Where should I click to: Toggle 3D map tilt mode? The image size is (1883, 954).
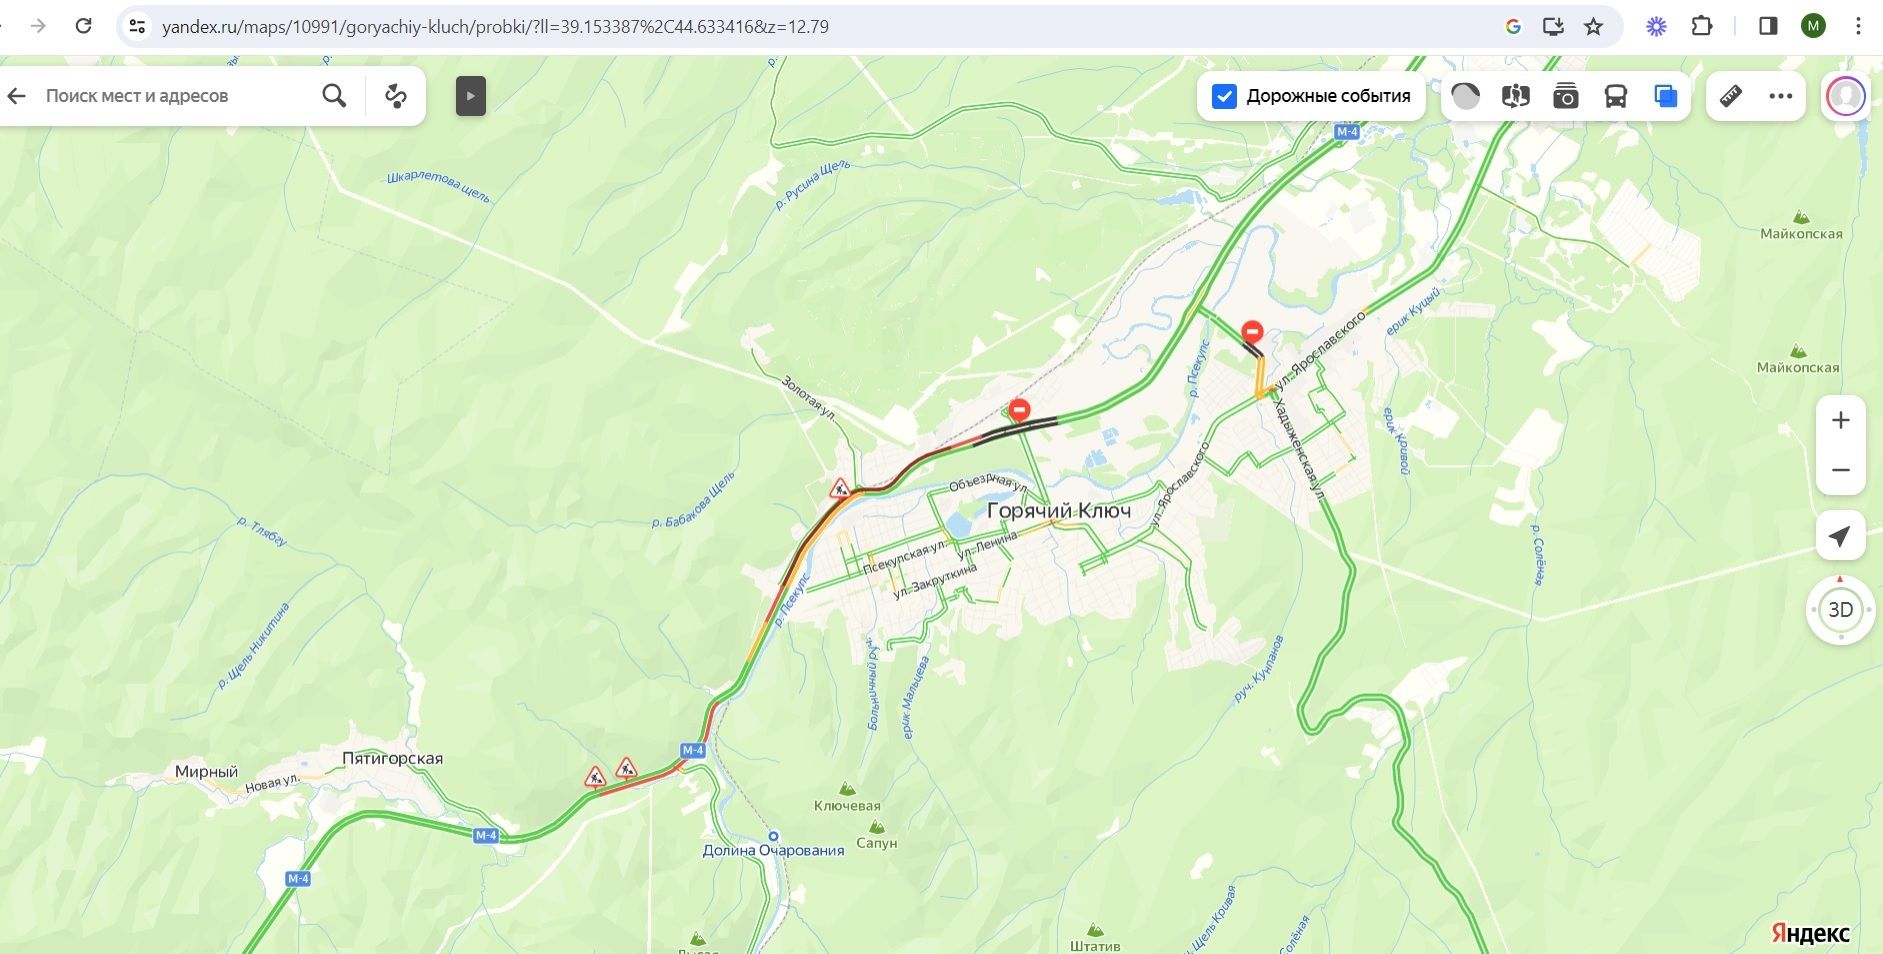coord(1841,610)
